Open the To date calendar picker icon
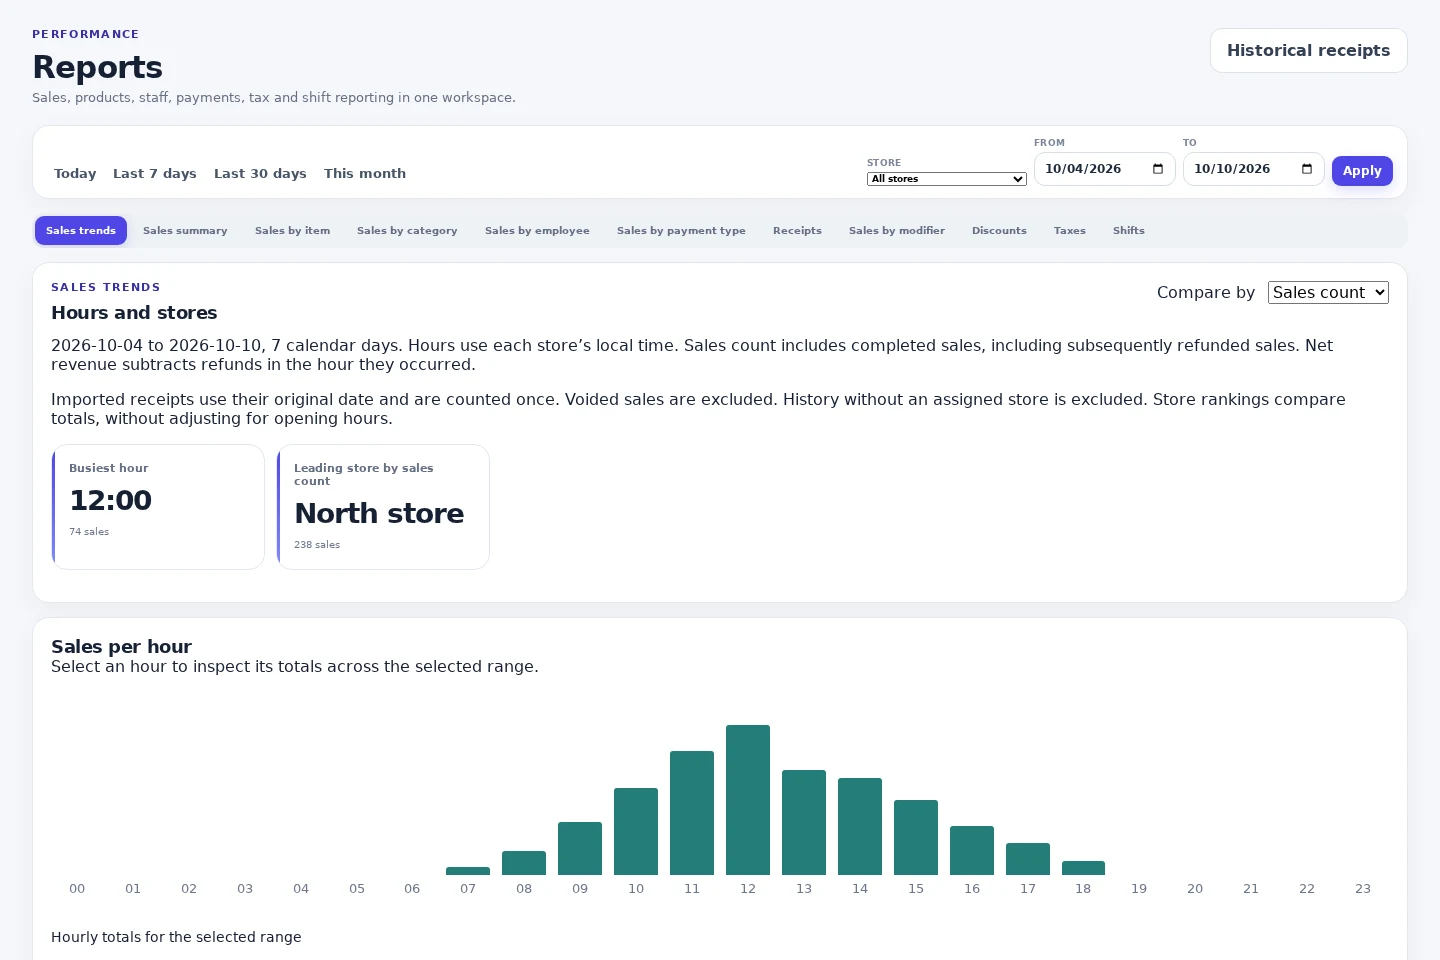1440x960 pixels. tap(1307, 169)
